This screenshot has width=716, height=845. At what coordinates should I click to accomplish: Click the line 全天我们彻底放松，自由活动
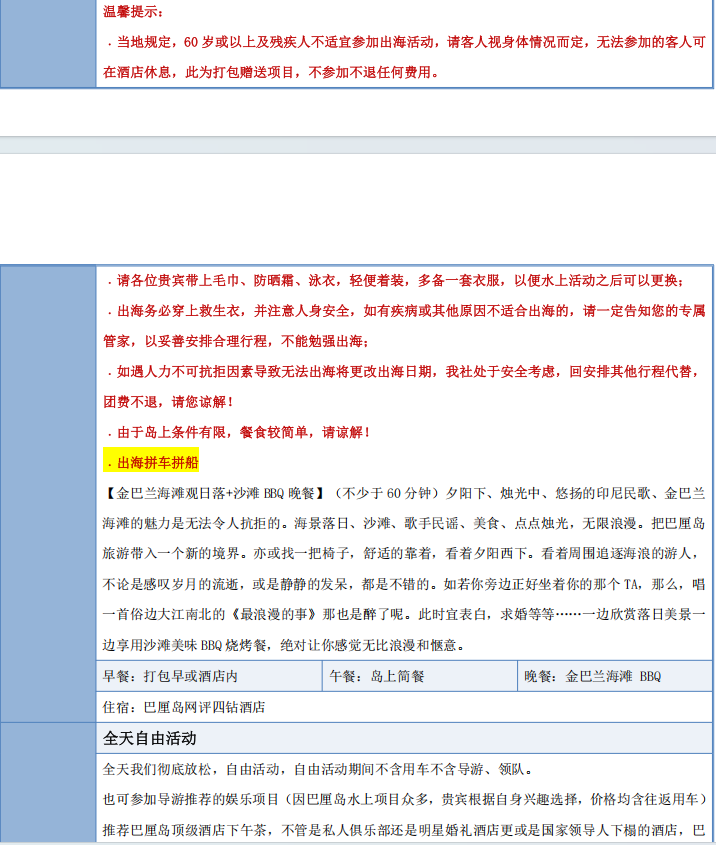(x=318, y=770)
